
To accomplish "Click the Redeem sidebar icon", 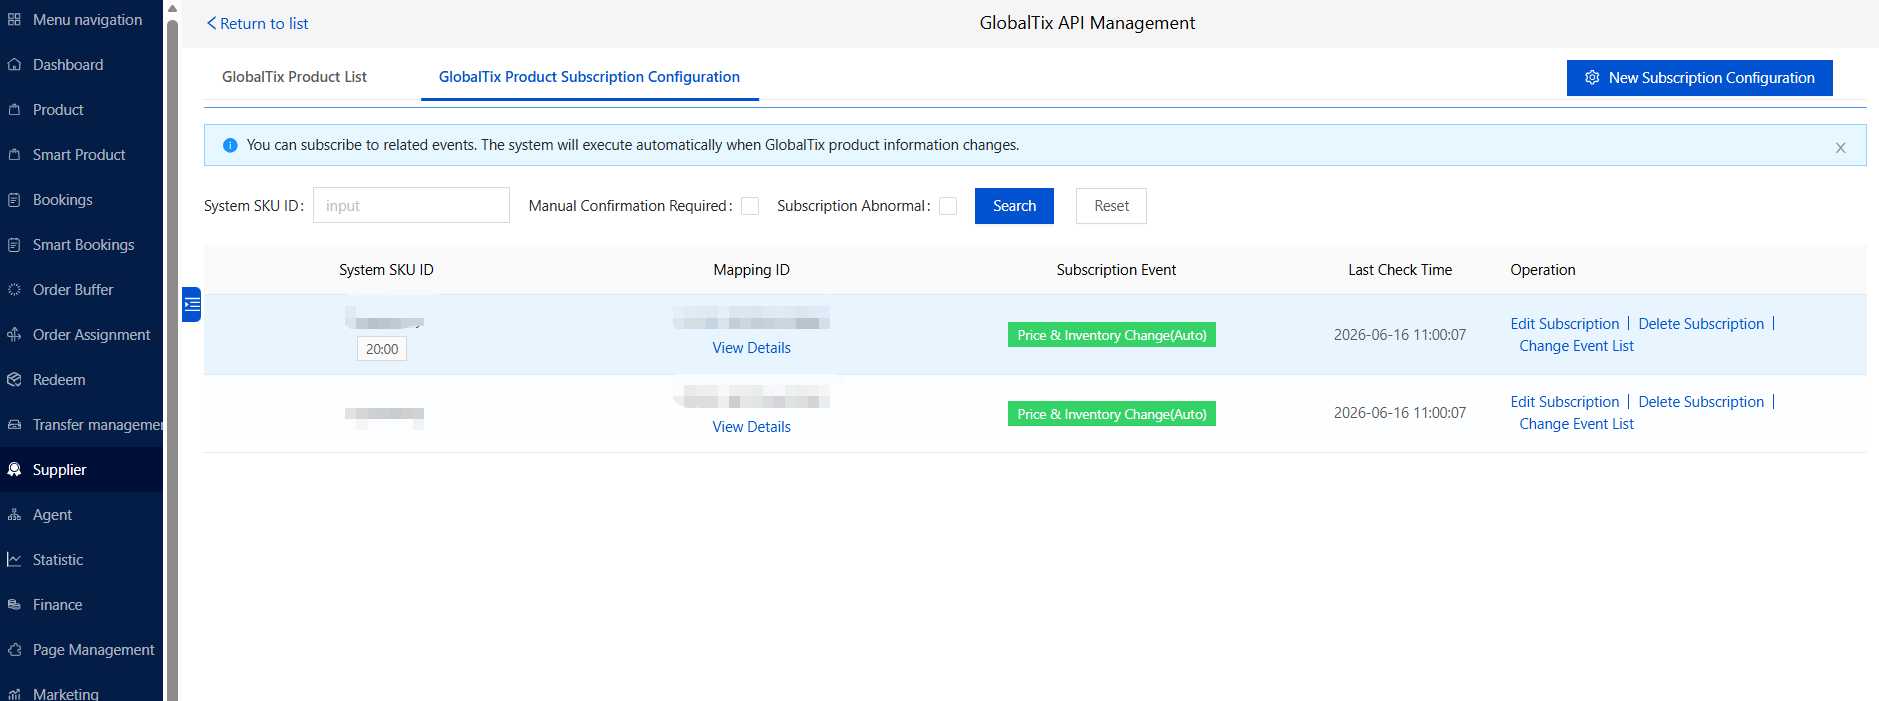I will (14, 380).
